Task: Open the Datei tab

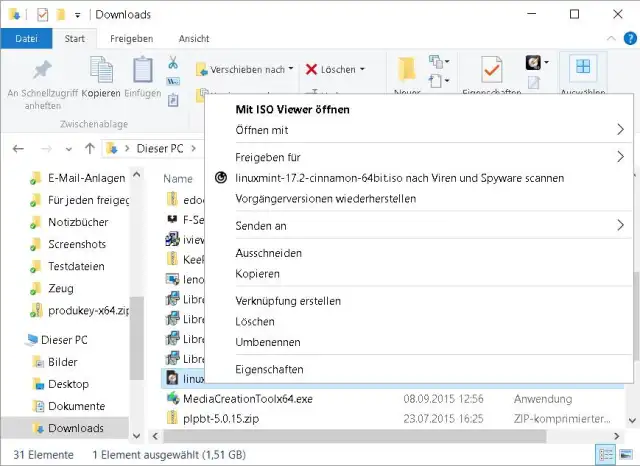Action: pos(25,39)
